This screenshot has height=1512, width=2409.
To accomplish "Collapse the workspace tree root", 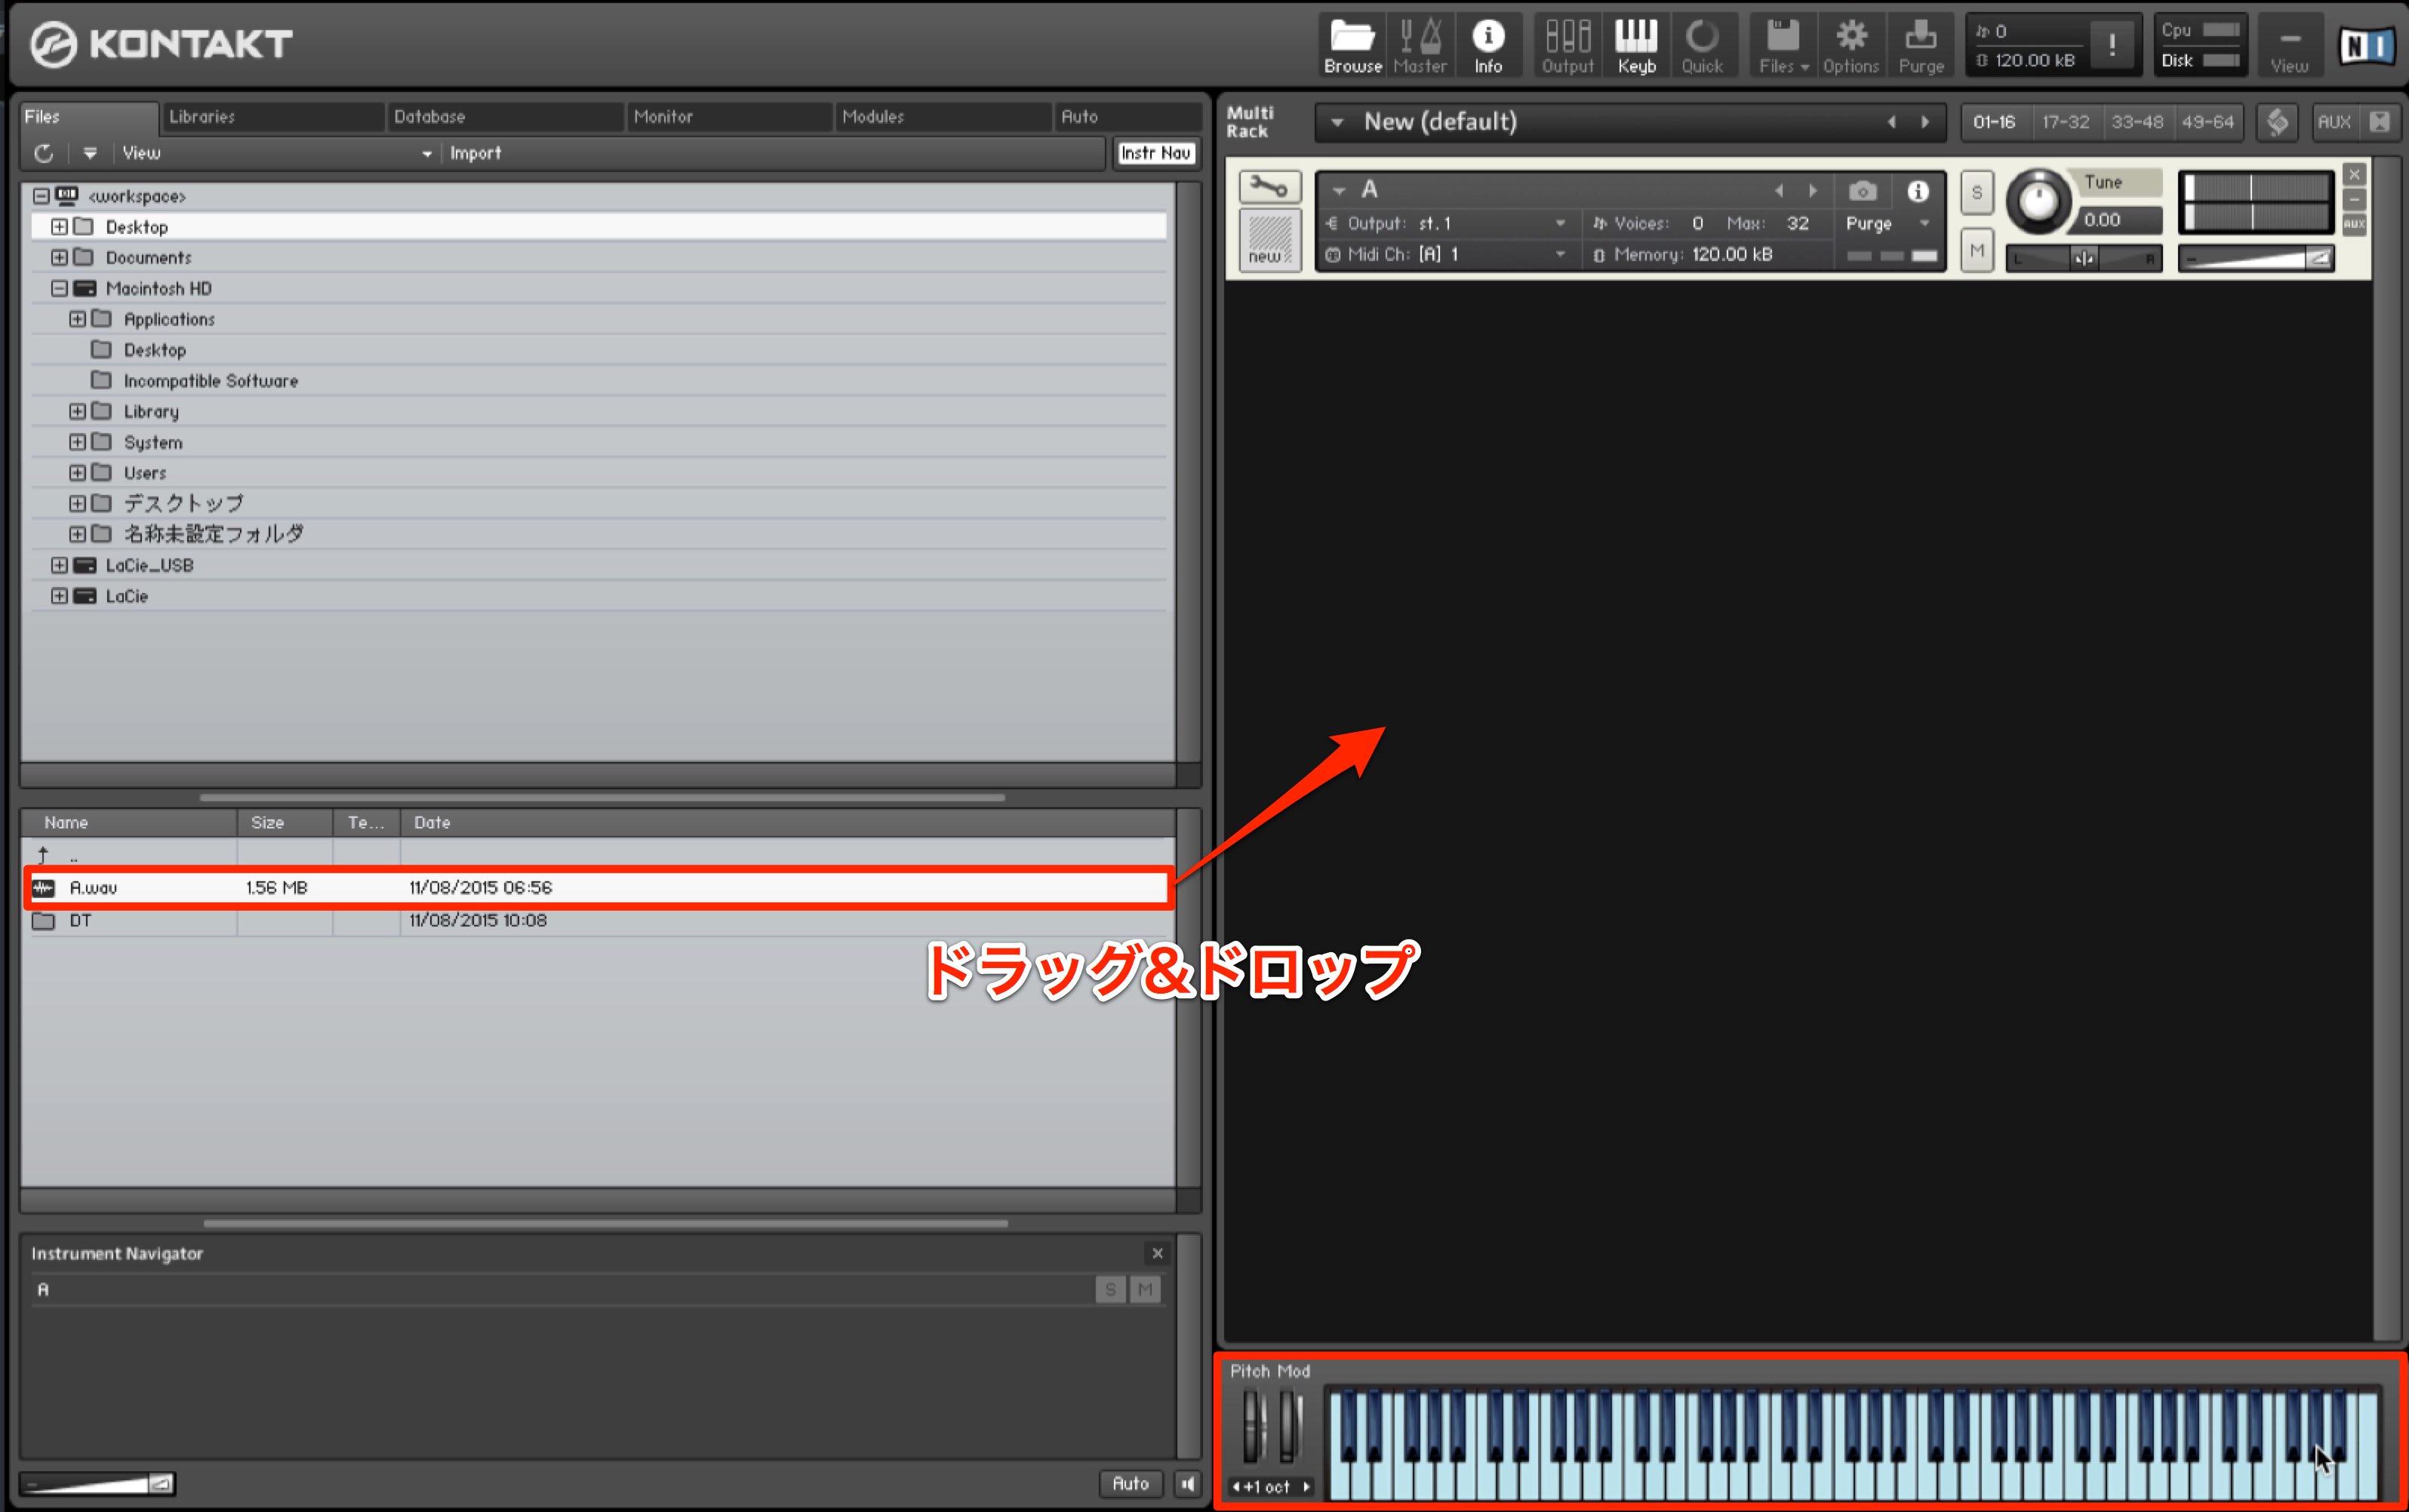I will tap(41, 196).
